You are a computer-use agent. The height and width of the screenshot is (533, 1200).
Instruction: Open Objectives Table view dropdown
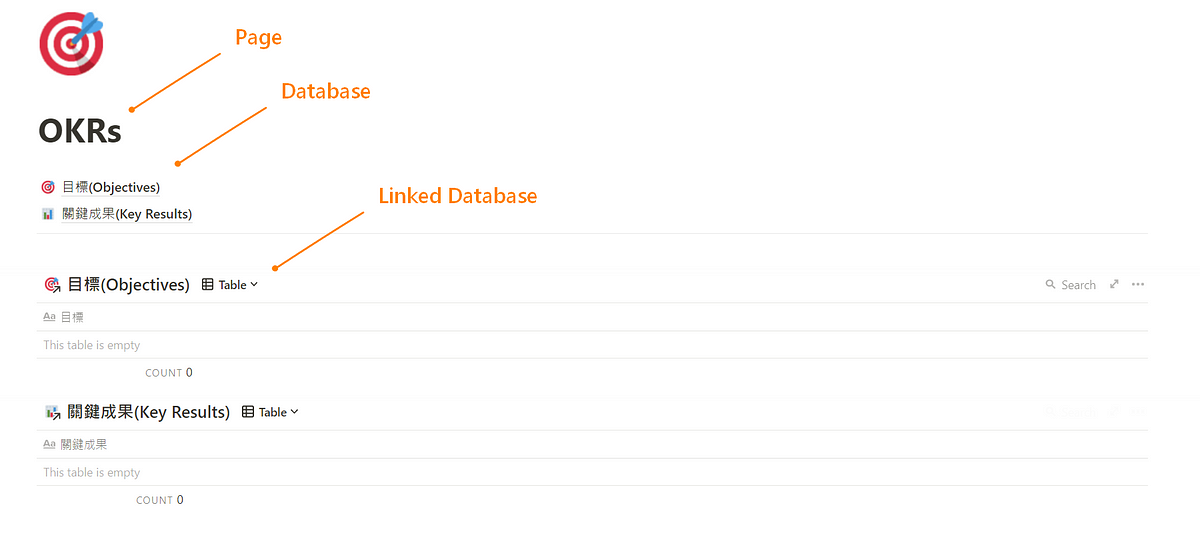[x=230, y=285]
